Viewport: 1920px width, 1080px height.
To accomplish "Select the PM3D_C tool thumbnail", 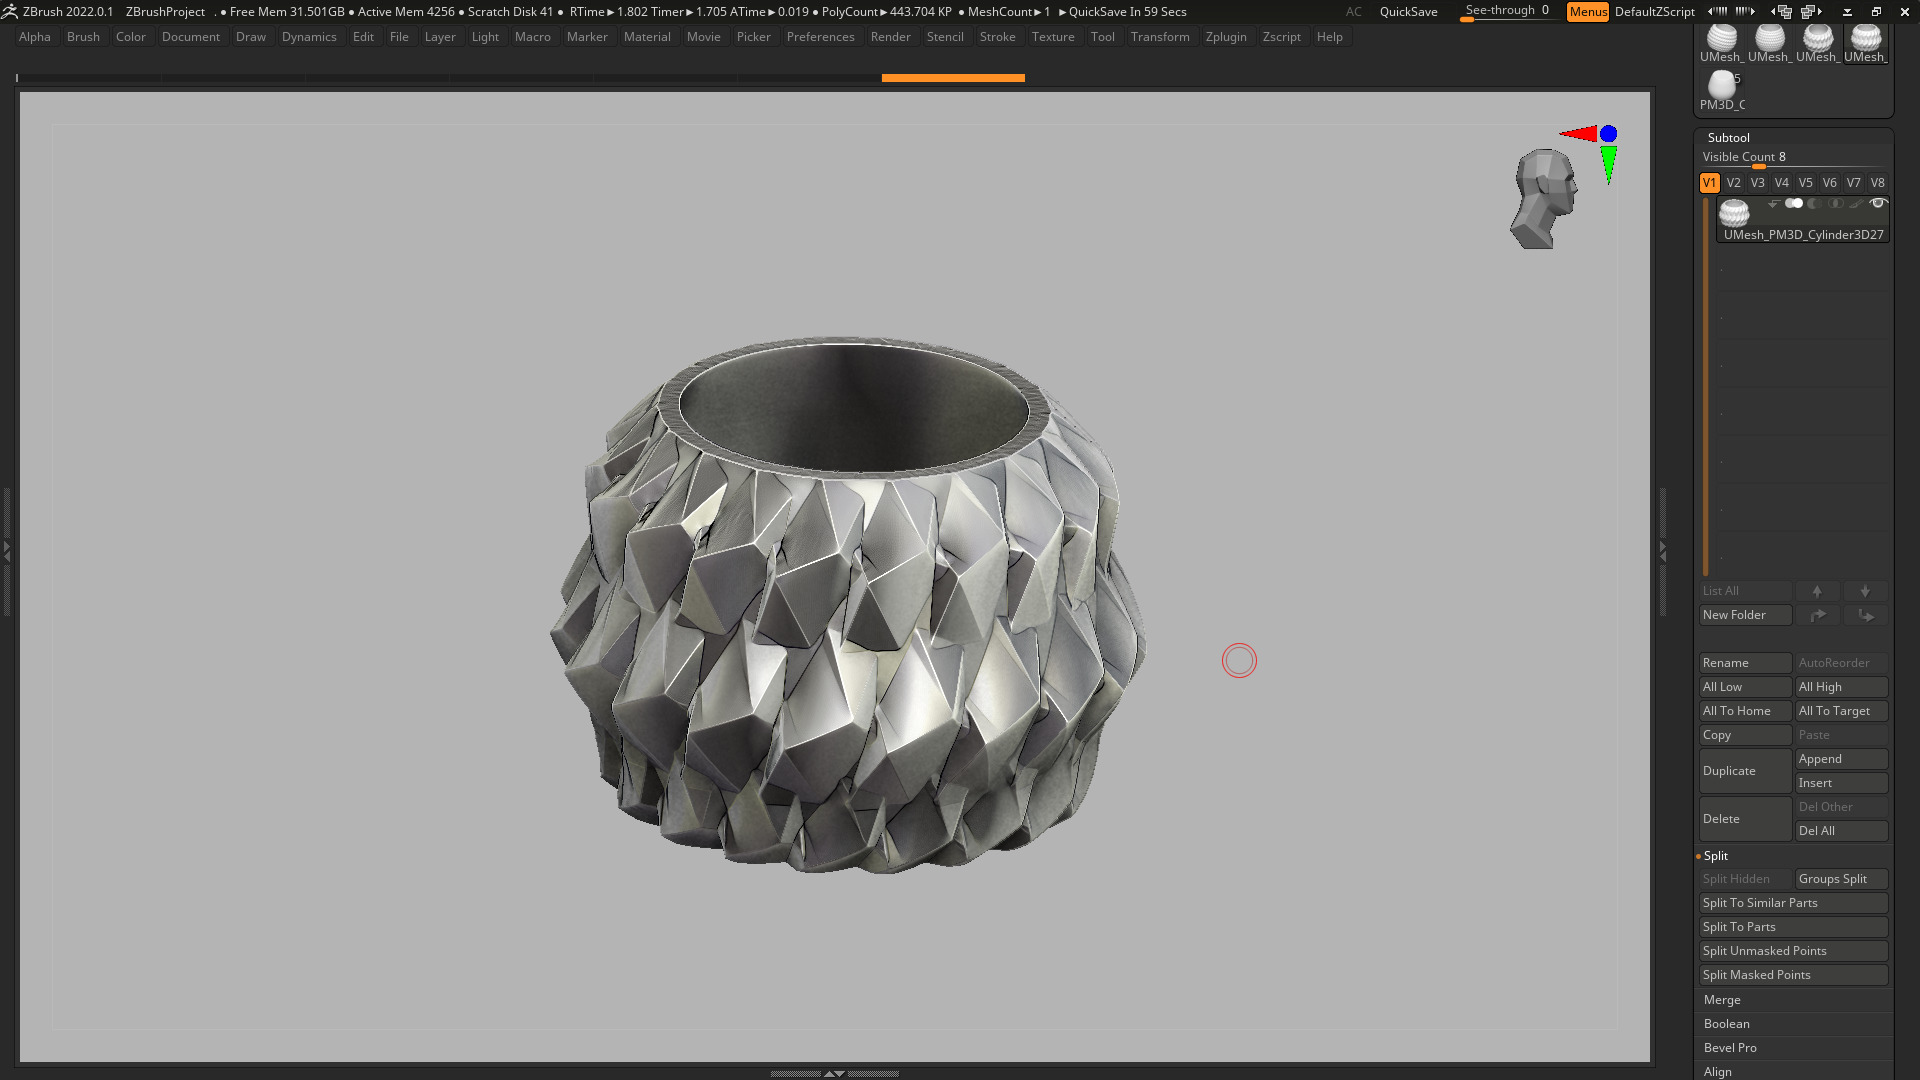I will pyautogui.click(x=1722, y=91).
